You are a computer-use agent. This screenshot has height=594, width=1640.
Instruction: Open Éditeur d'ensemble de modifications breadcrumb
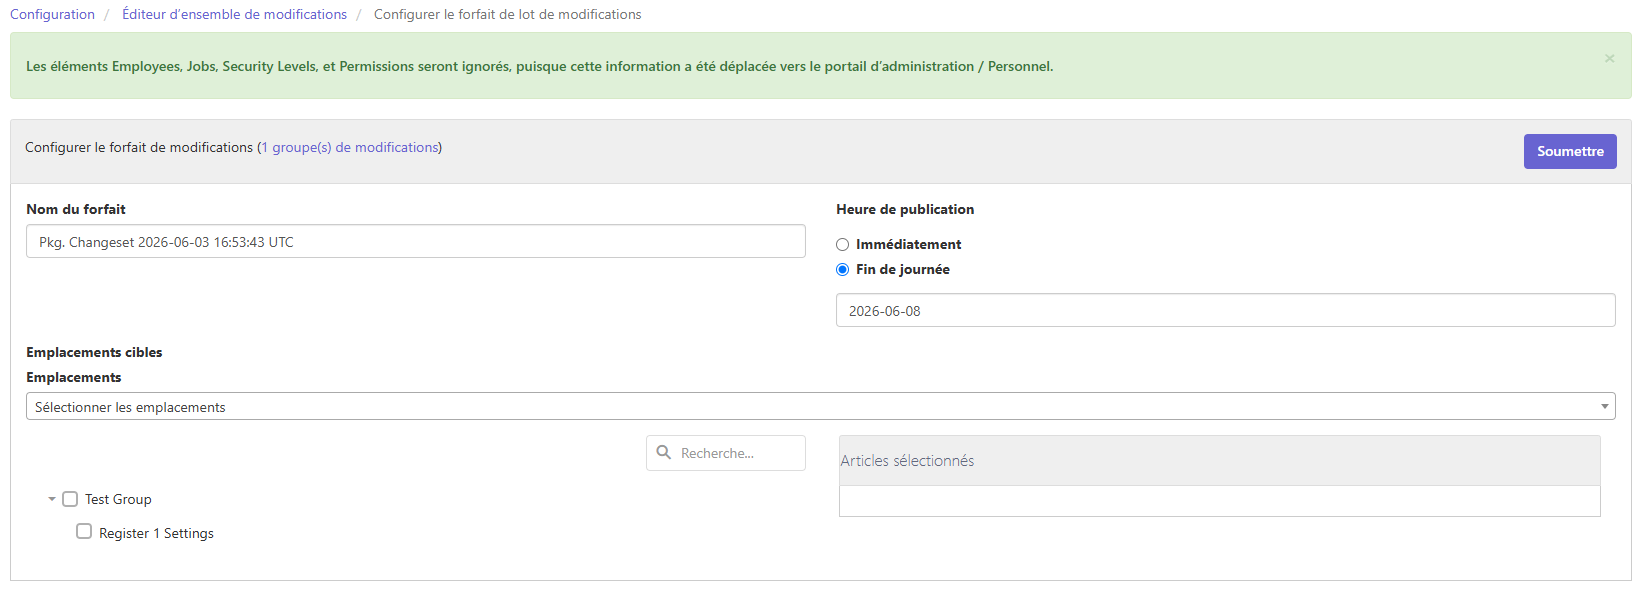click(234, 14)
